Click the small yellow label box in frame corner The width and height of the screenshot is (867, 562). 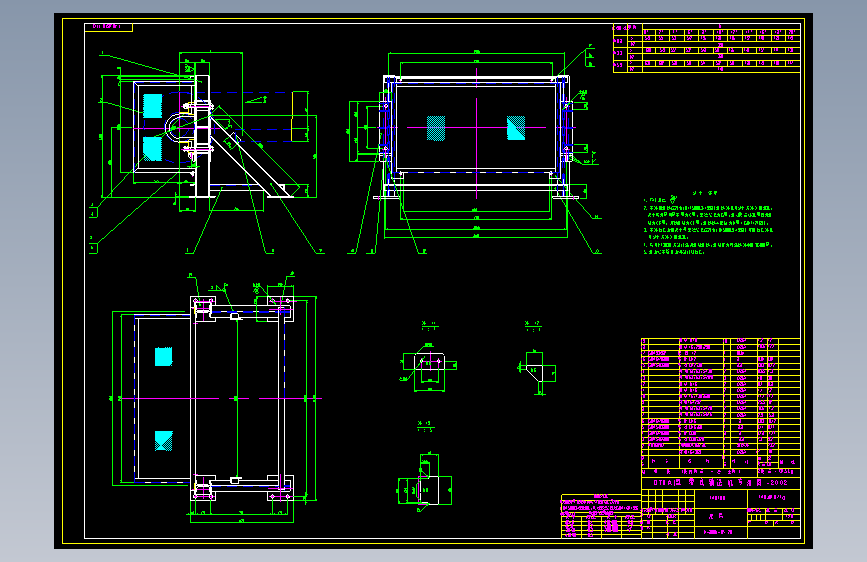108,27
